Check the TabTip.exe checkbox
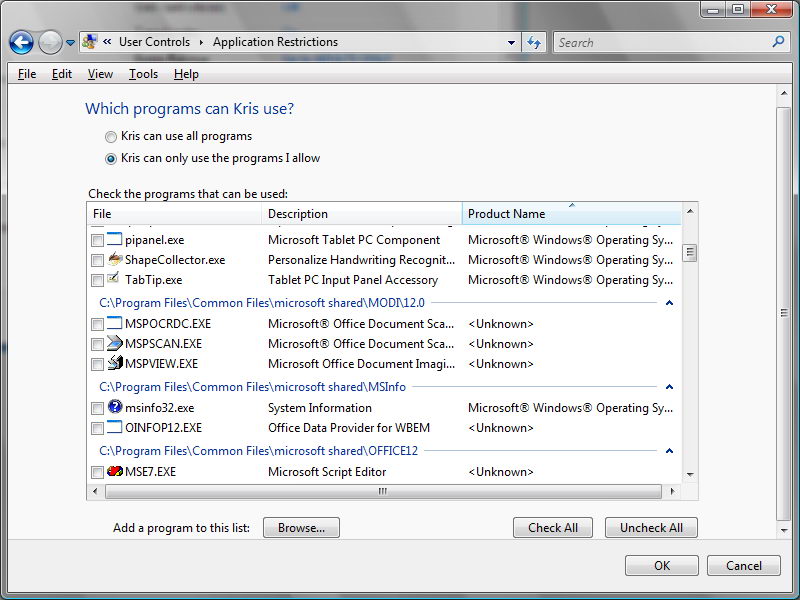800x600 pixels. click(97, 280)
